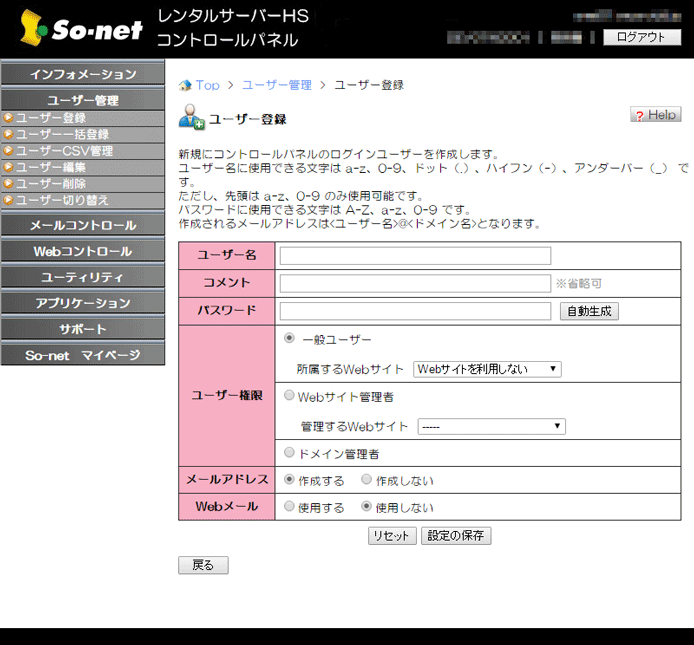This screenshot has width=694, height=645.
Task: Open Help with the question mark button
Action: [655, 115]
